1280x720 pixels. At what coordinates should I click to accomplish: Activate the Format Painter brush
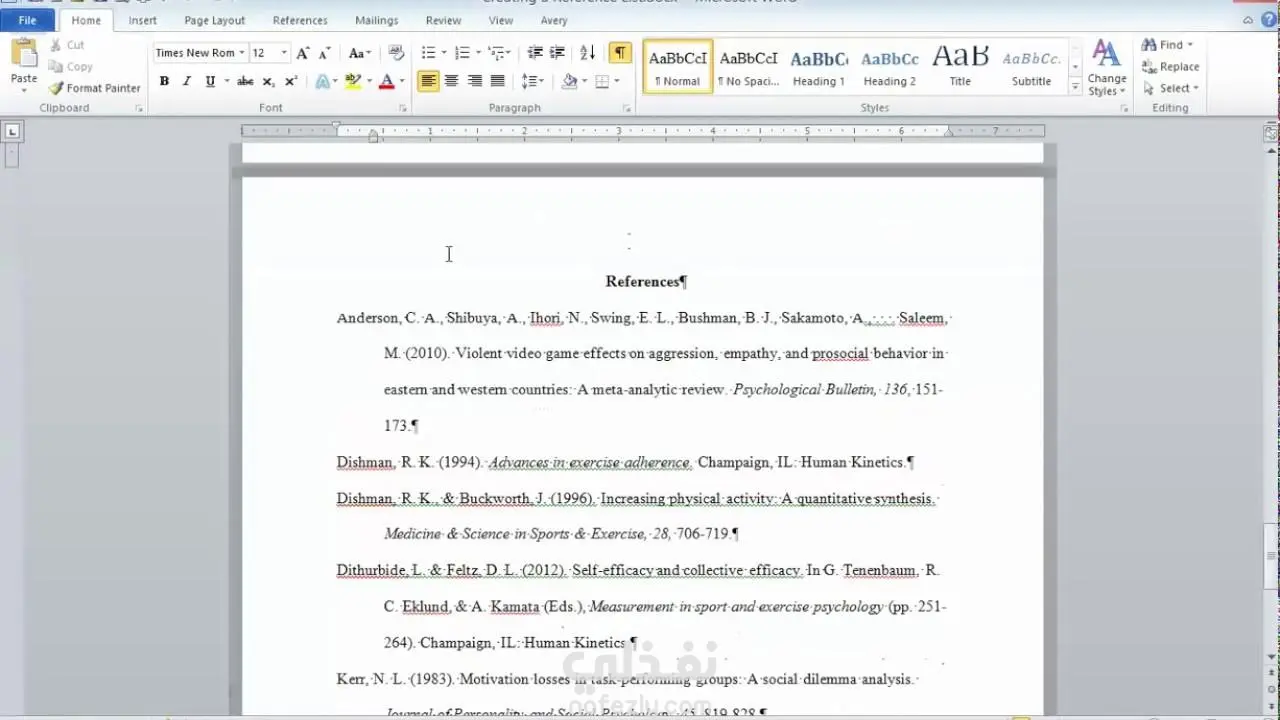[x=56, y=88]
